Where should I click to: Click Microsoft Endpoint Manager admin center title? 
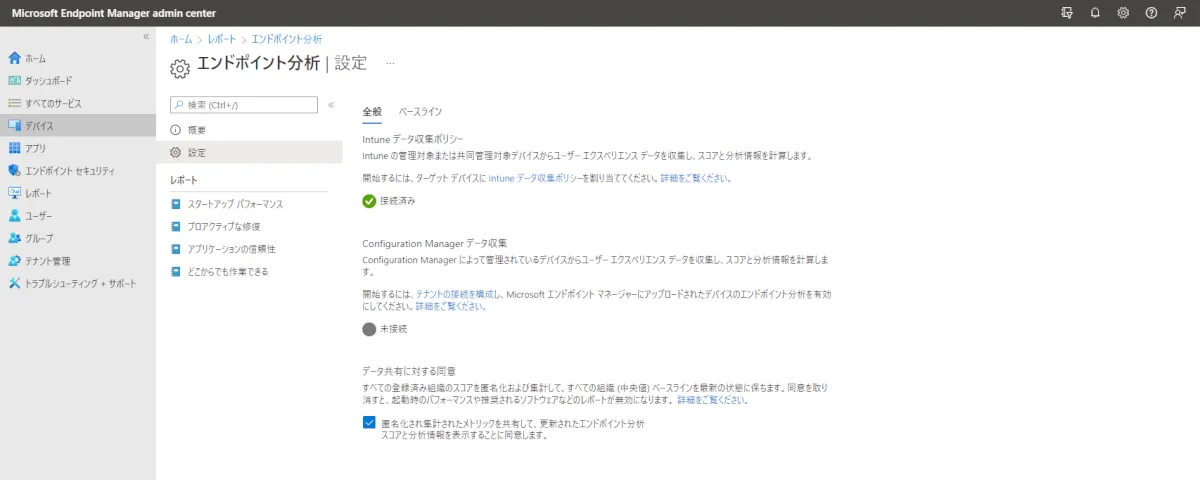[x=113, y=13]
